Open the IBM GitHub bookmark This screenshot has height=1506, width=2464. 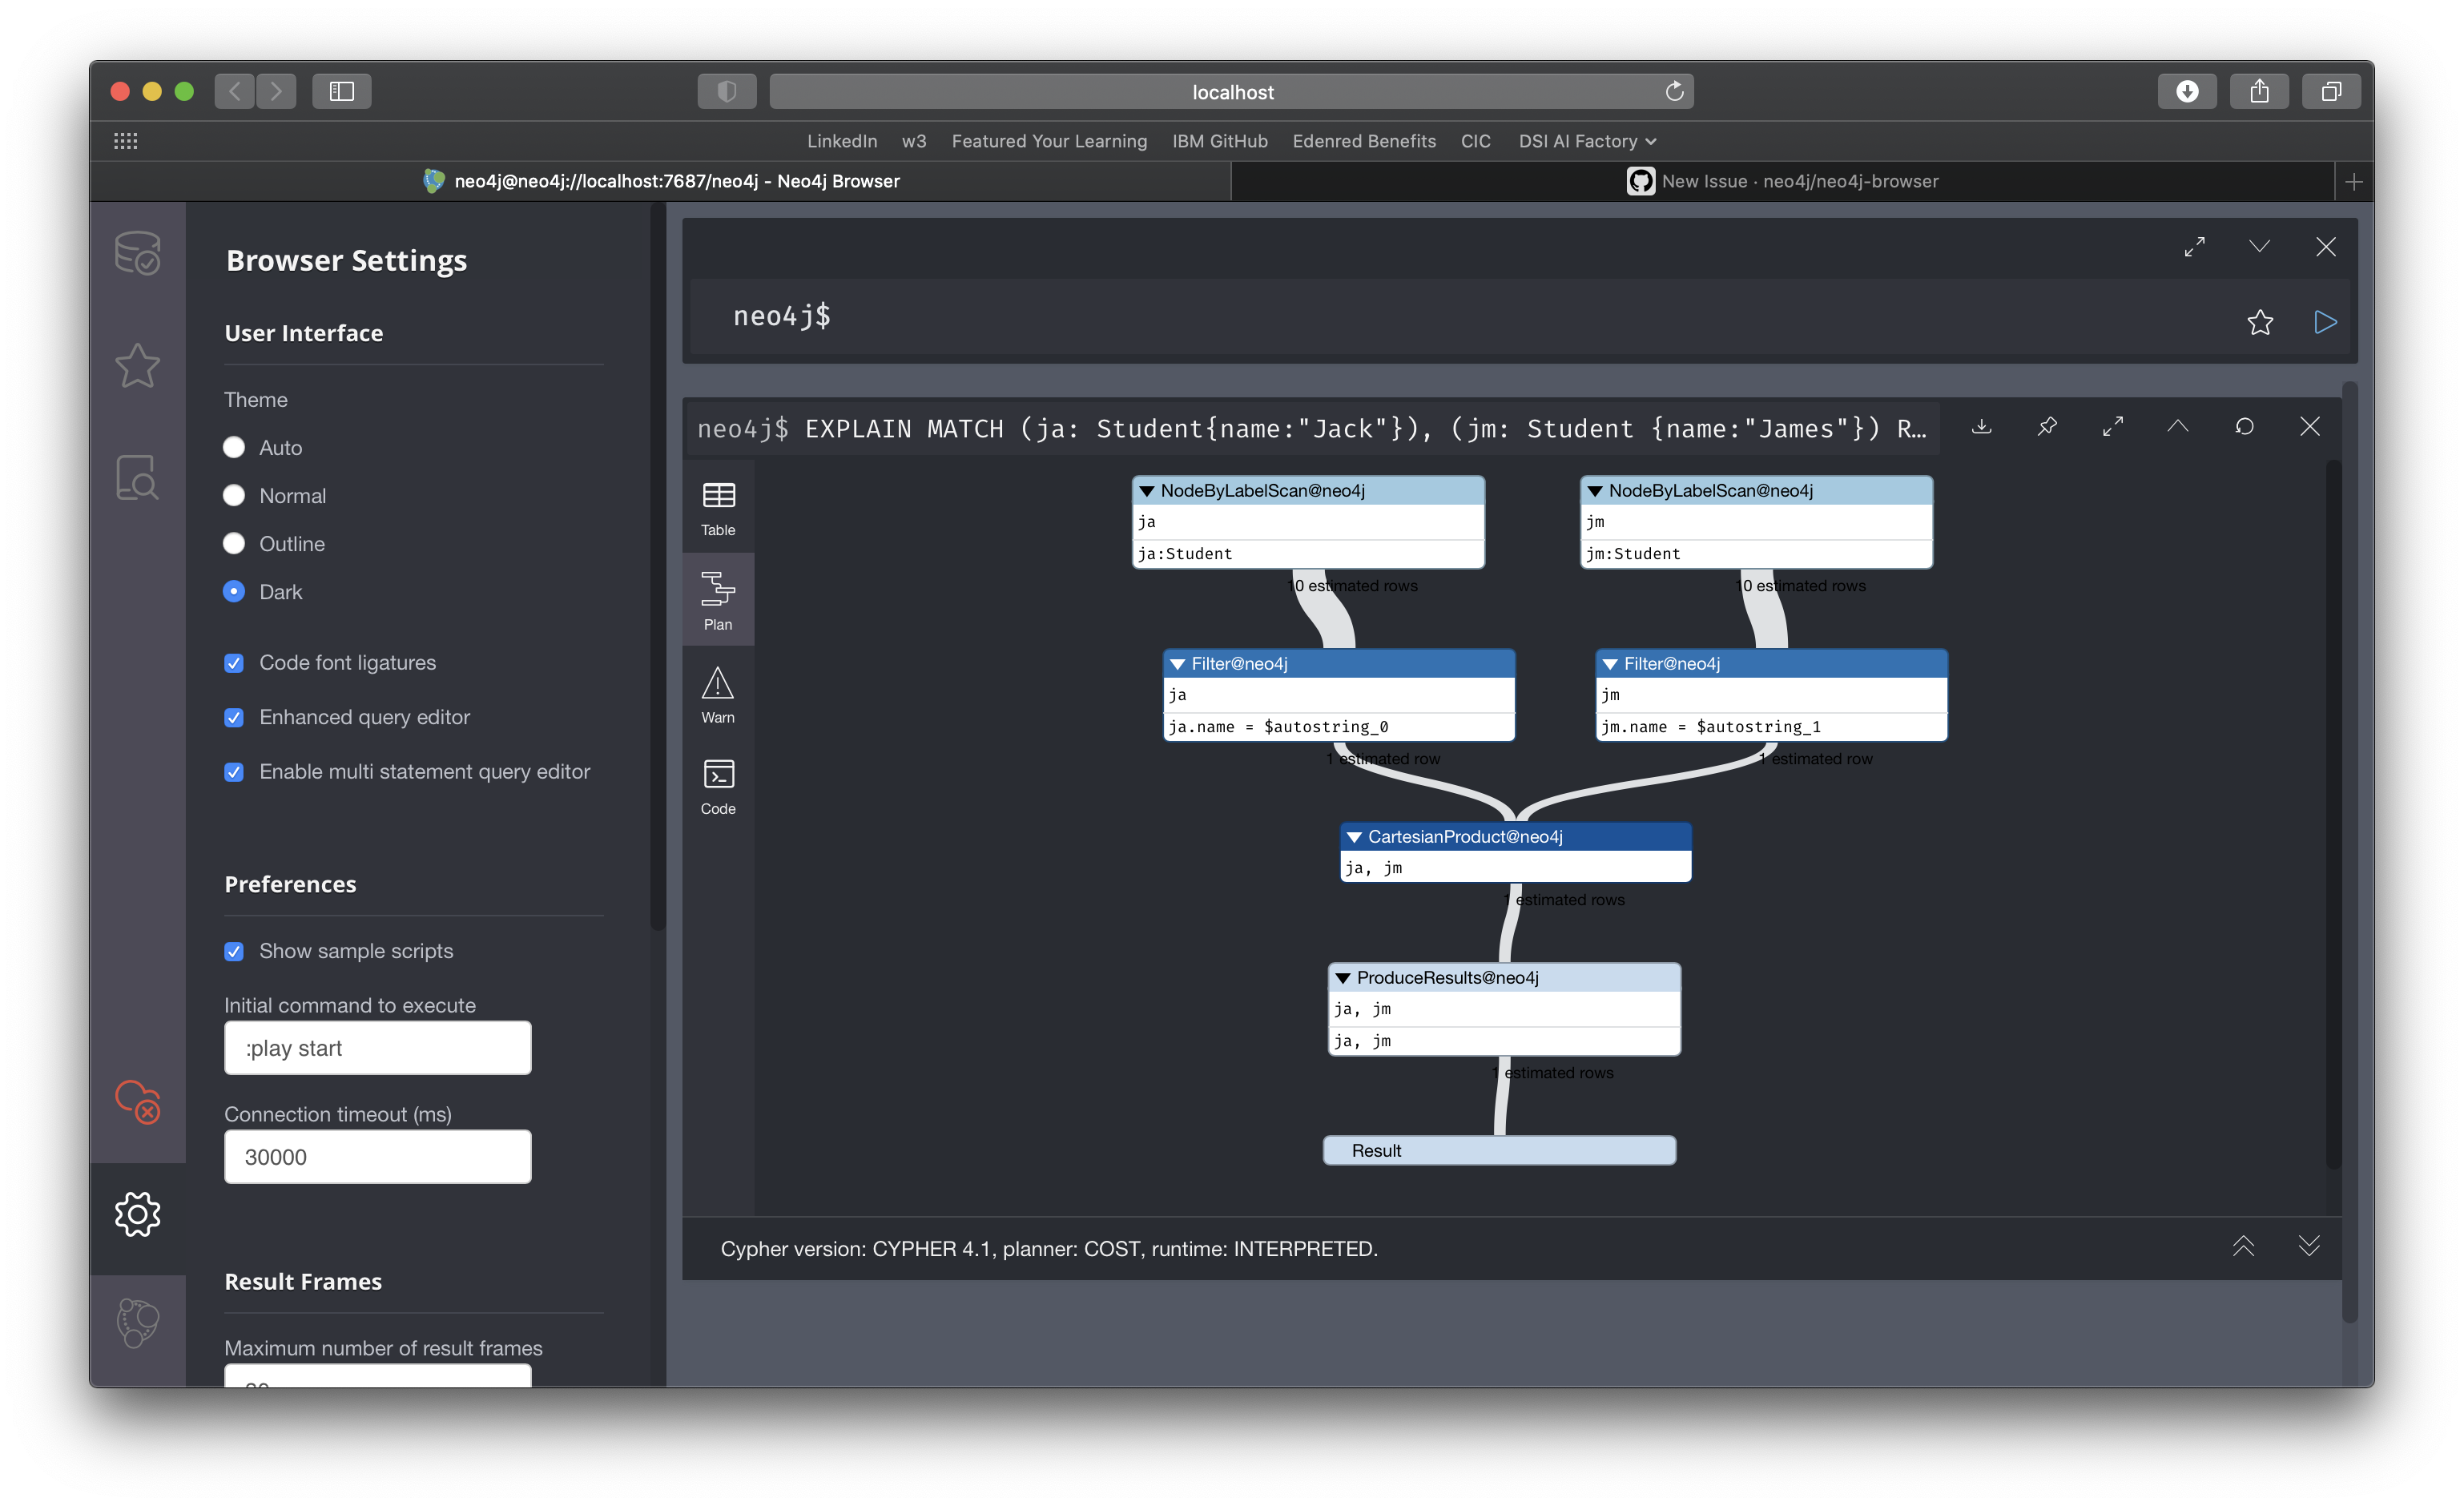coord(1218,141)
